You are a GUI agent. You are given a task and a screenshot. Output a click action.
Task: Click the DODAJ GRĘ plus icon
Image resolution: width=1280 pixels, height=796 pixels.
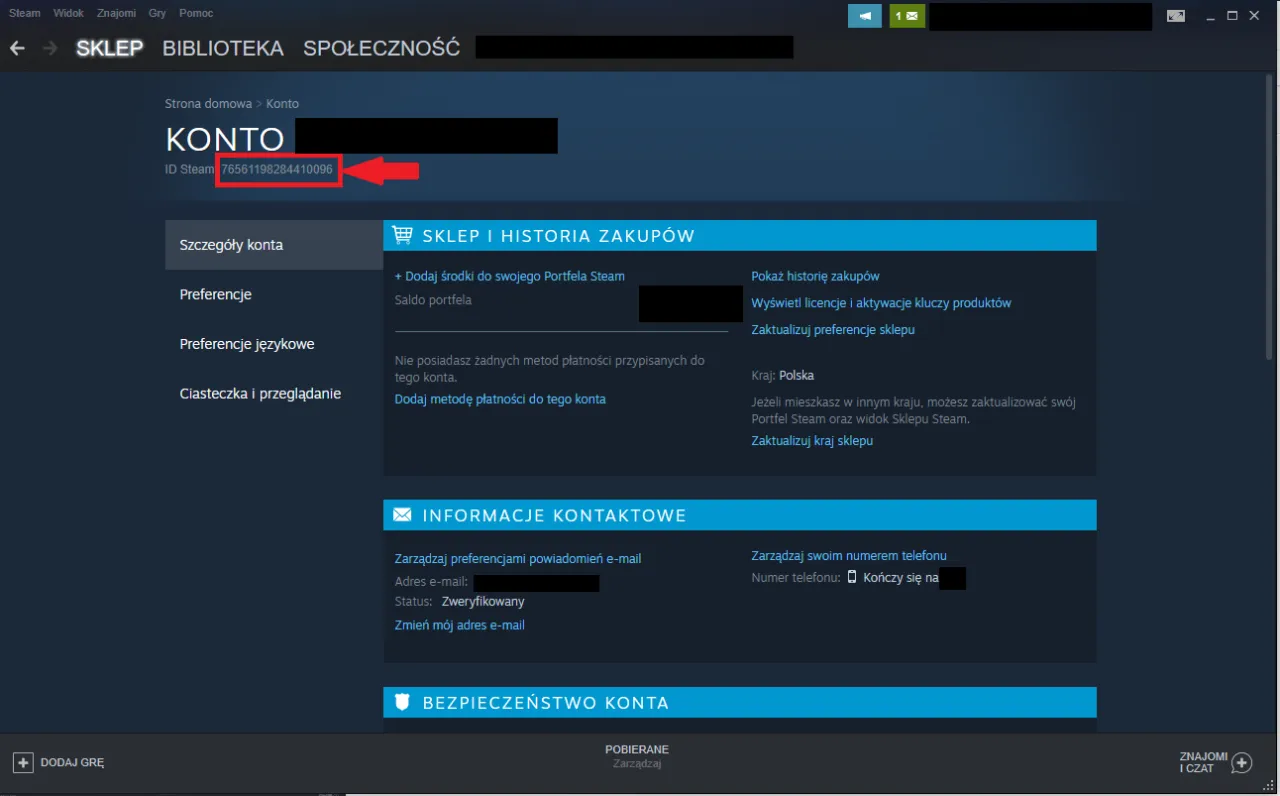[22, 762]
